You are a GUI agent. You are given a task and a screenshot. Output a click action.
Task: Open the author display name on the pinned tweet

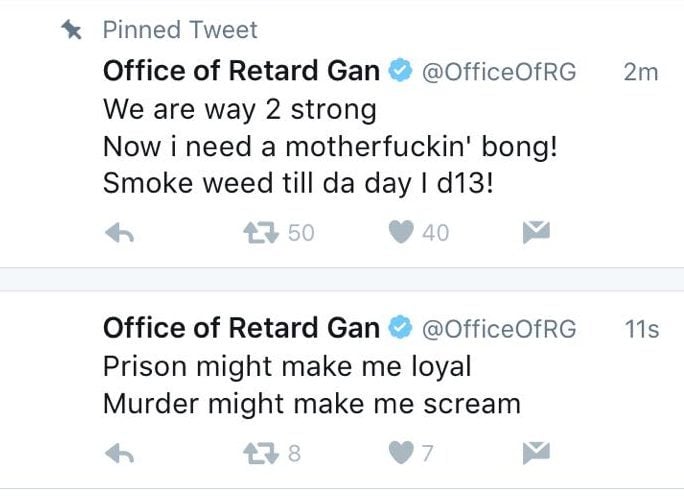[x=241, y=71]
